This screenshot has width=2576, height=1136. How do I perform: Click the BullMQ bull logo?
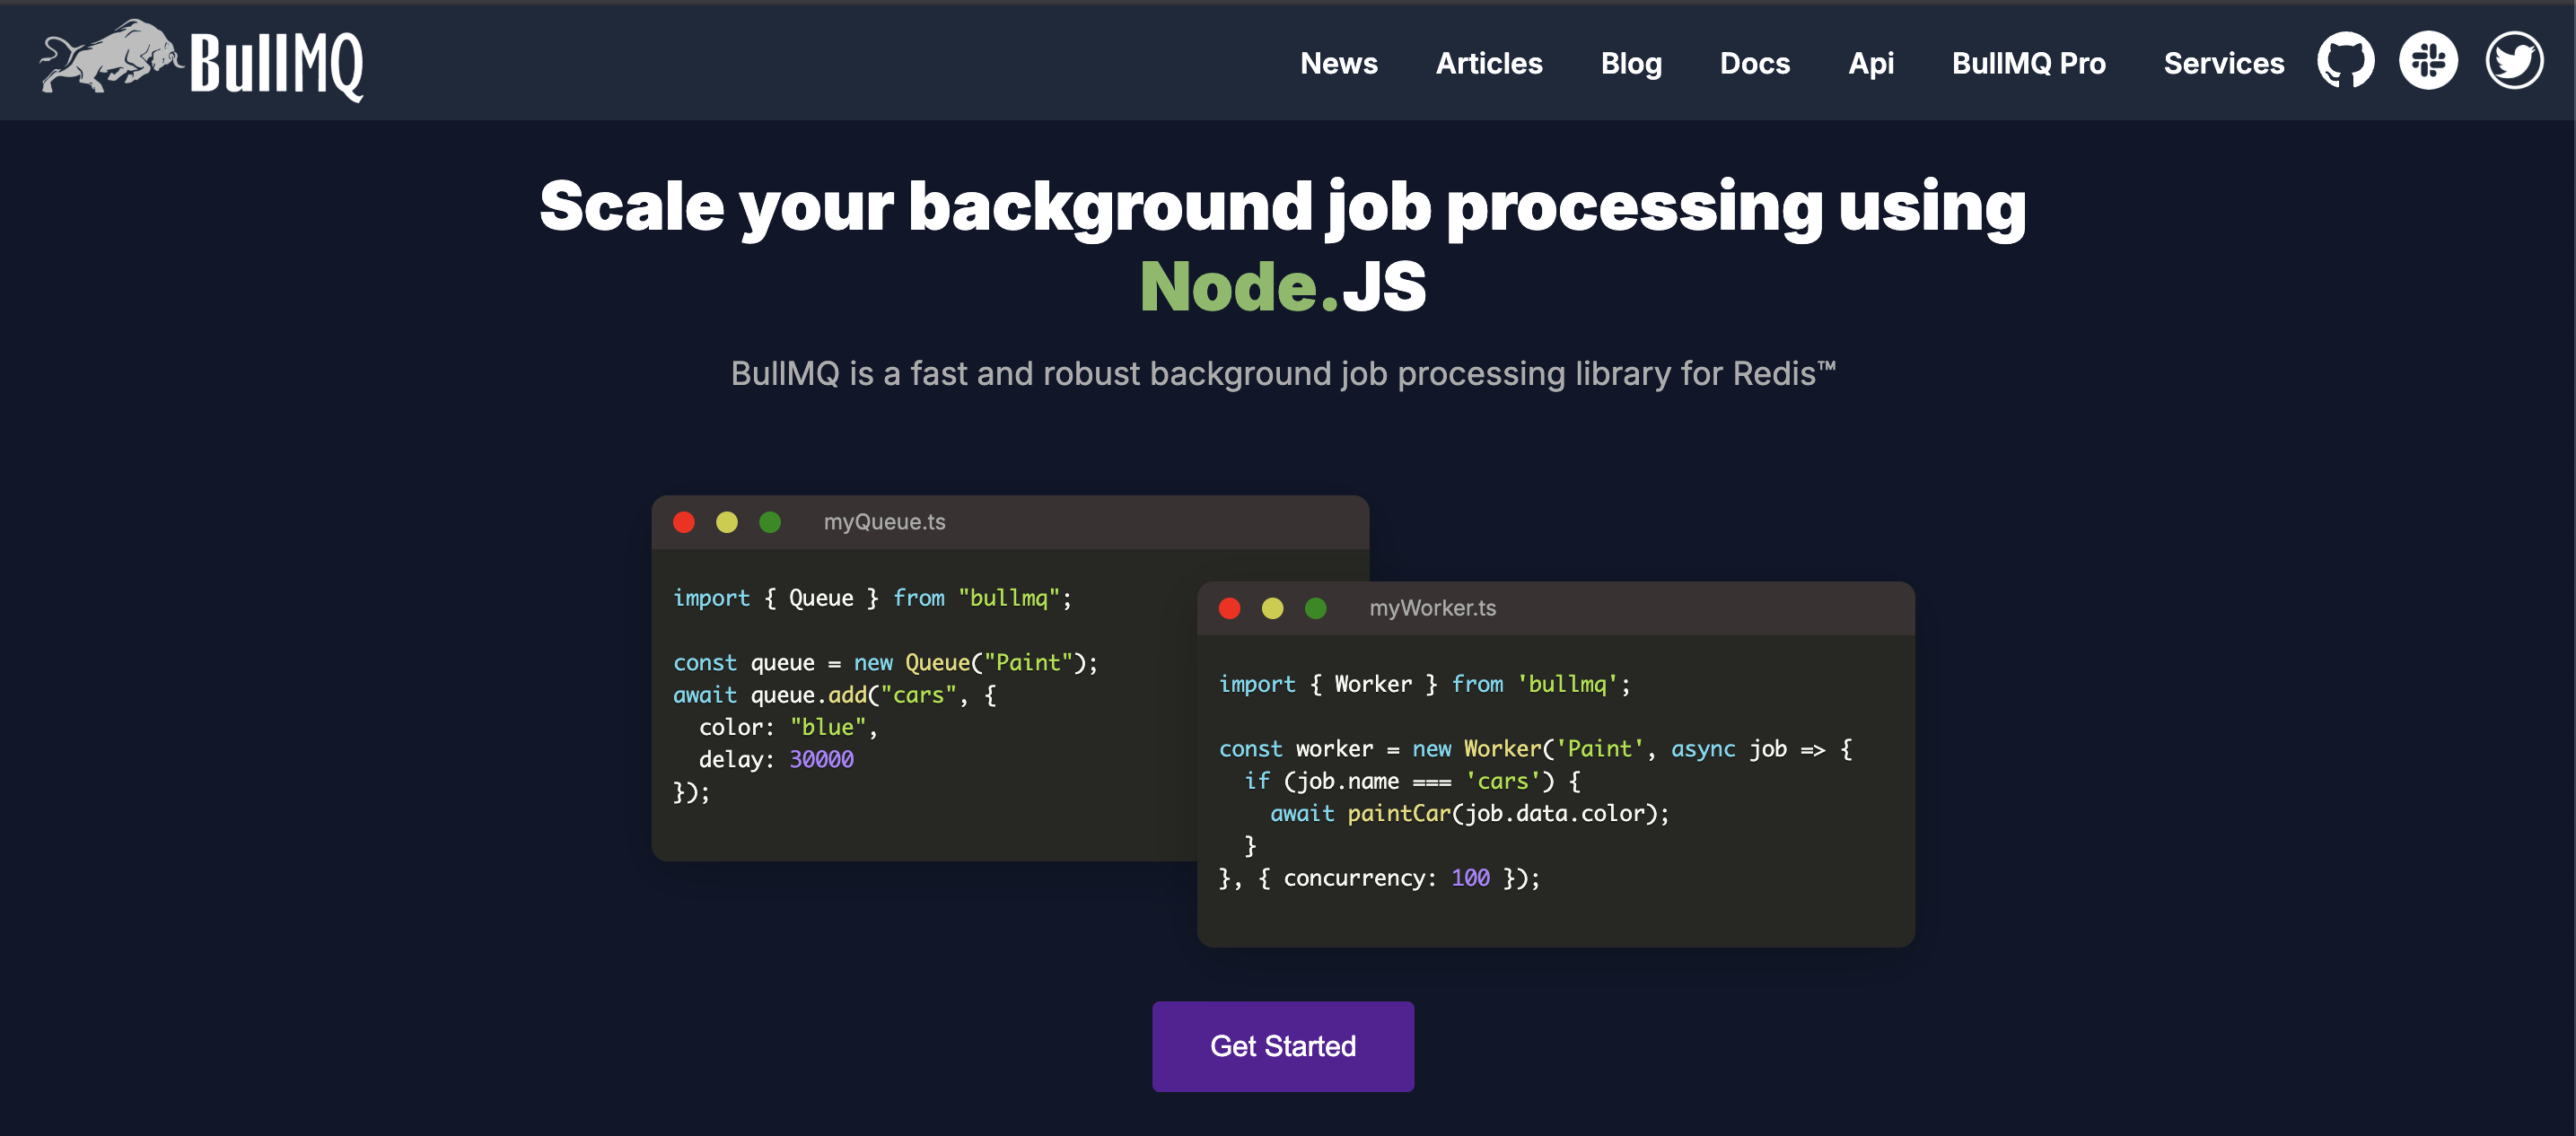[201, 61]
